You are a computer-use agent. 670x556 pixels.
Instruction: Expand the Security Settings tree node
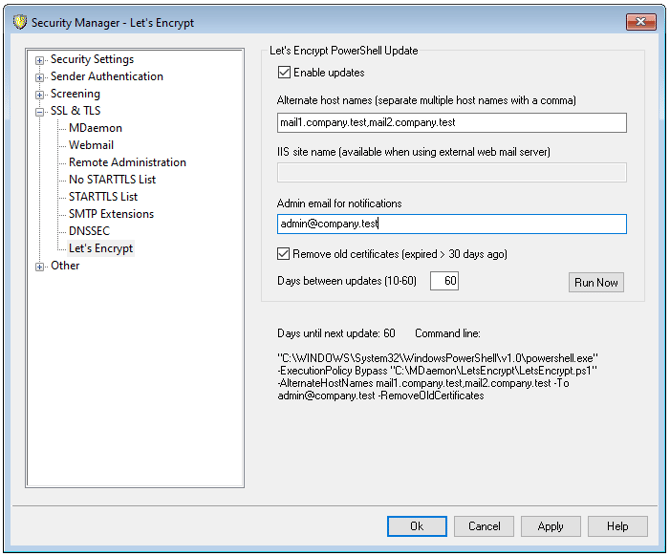click(x=39, y=60)
